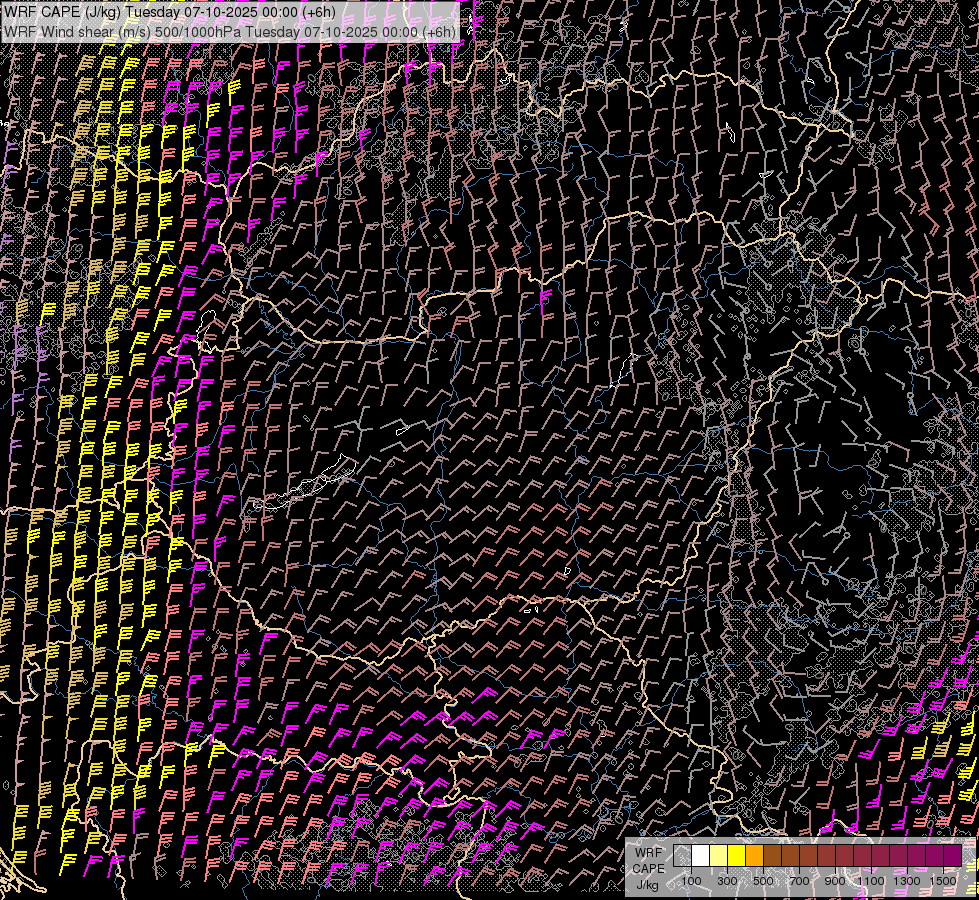Click the J/kg unit label in legend
Image resolution: width=979 pixels, height=900 pixels.
(648, 884)
